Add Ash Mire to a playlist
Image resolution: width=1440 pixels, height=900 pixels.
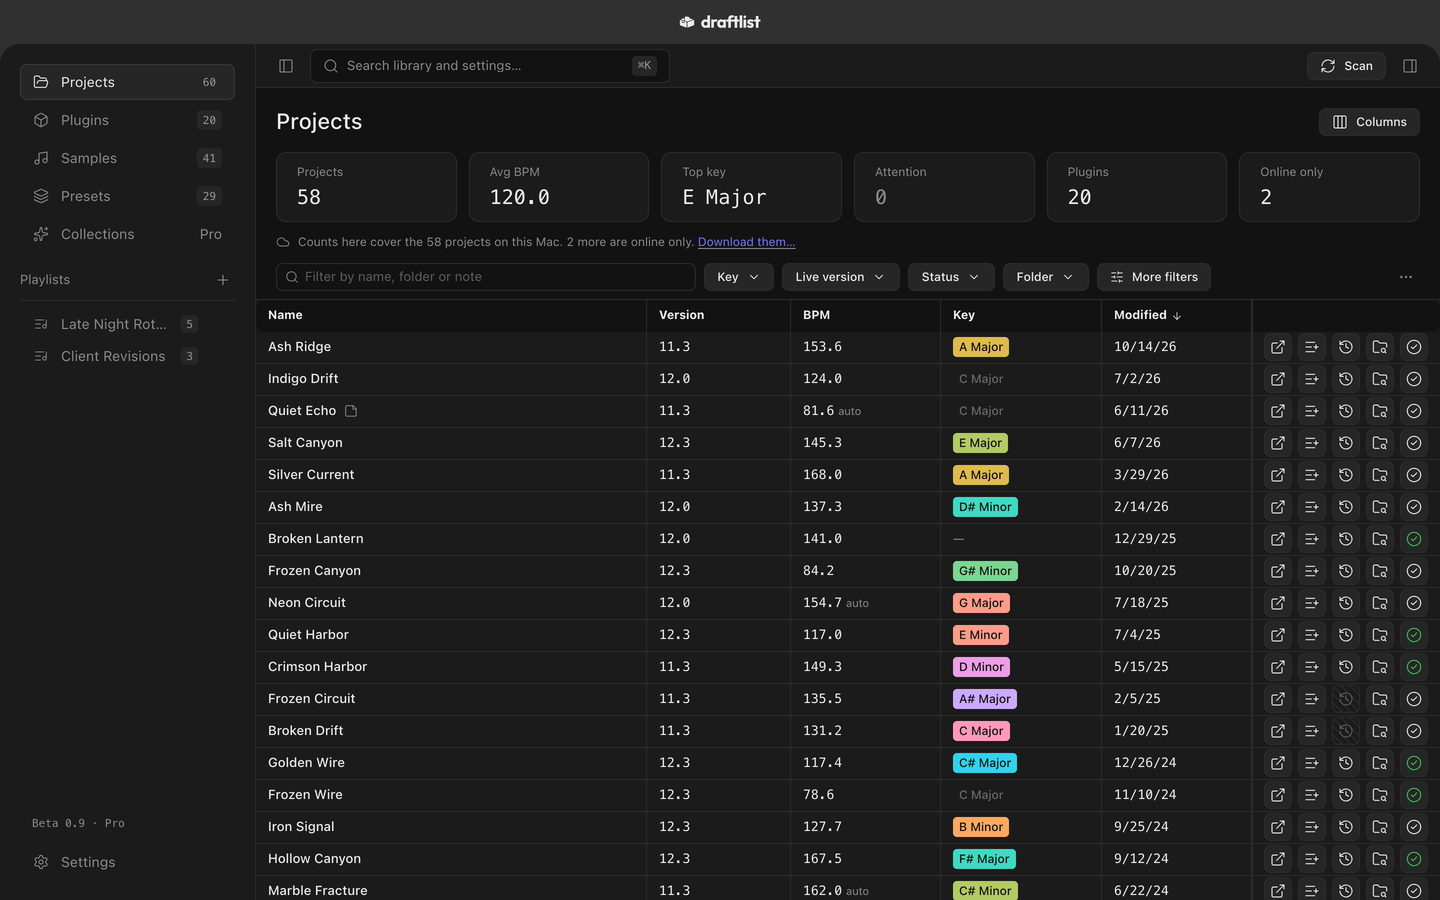[x=1312, y=507]
